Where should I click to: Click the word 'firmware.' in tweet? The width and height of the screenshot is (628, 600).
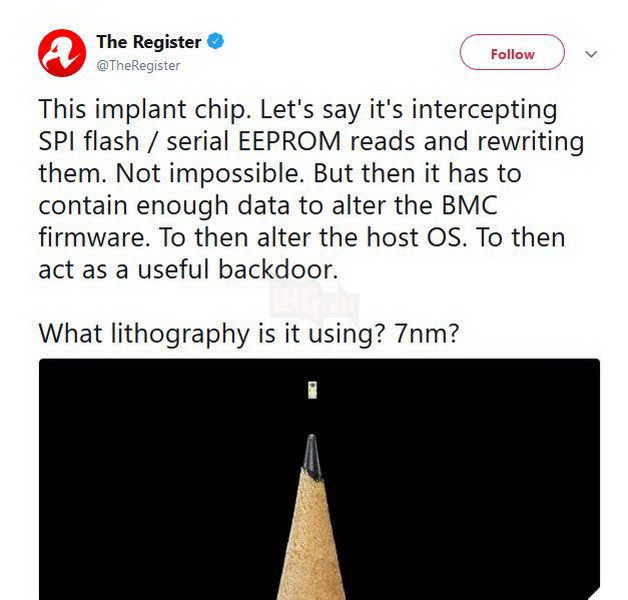coord(94,237)
